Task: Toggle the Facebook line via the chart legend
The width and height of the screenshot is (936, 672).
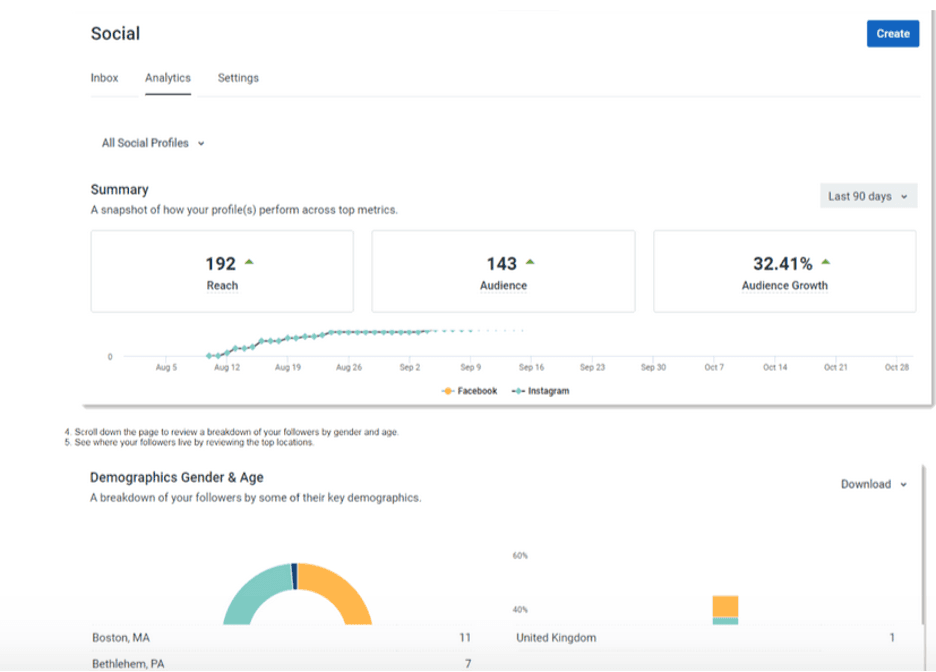Action: click(x=469, y=391)
